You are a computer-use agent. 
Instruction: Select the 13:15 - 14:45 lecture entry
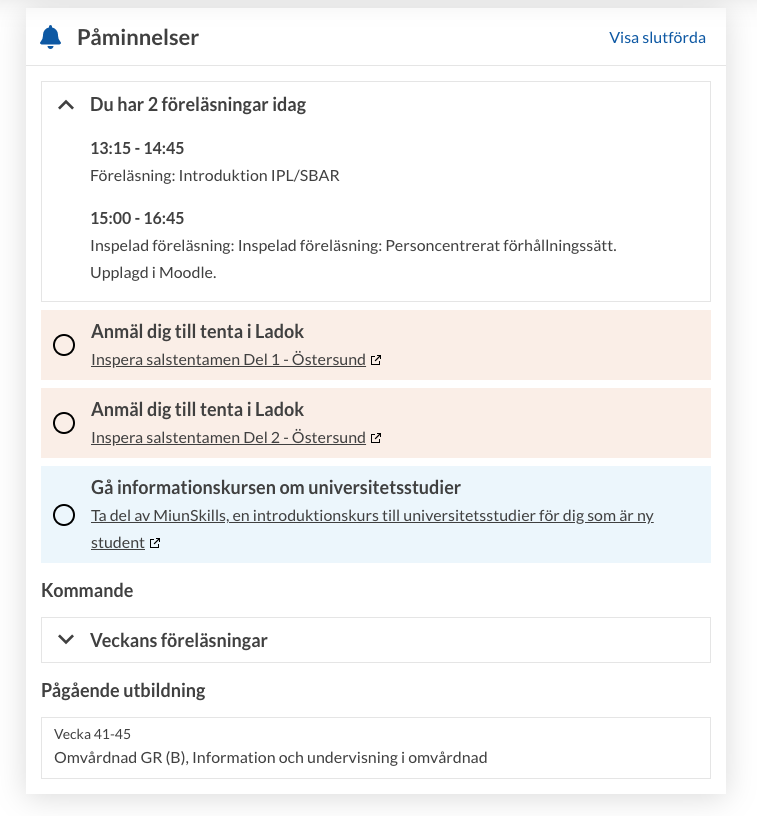[214, 162]
